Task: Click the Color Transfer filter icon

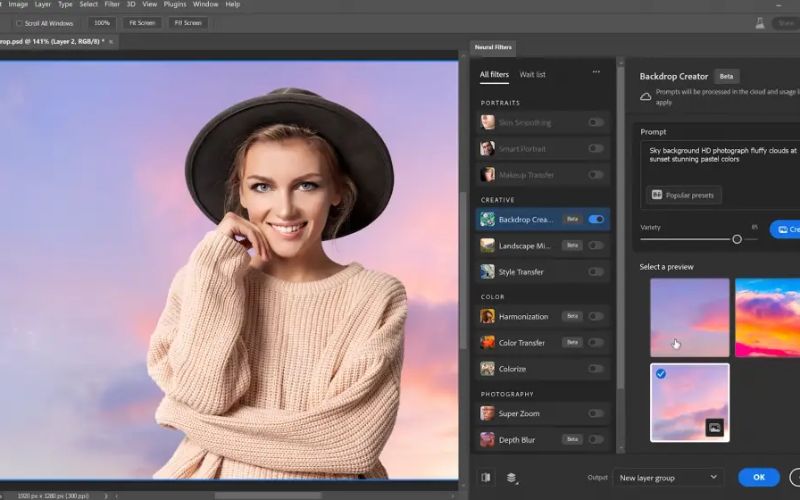Action: [487, 342]
